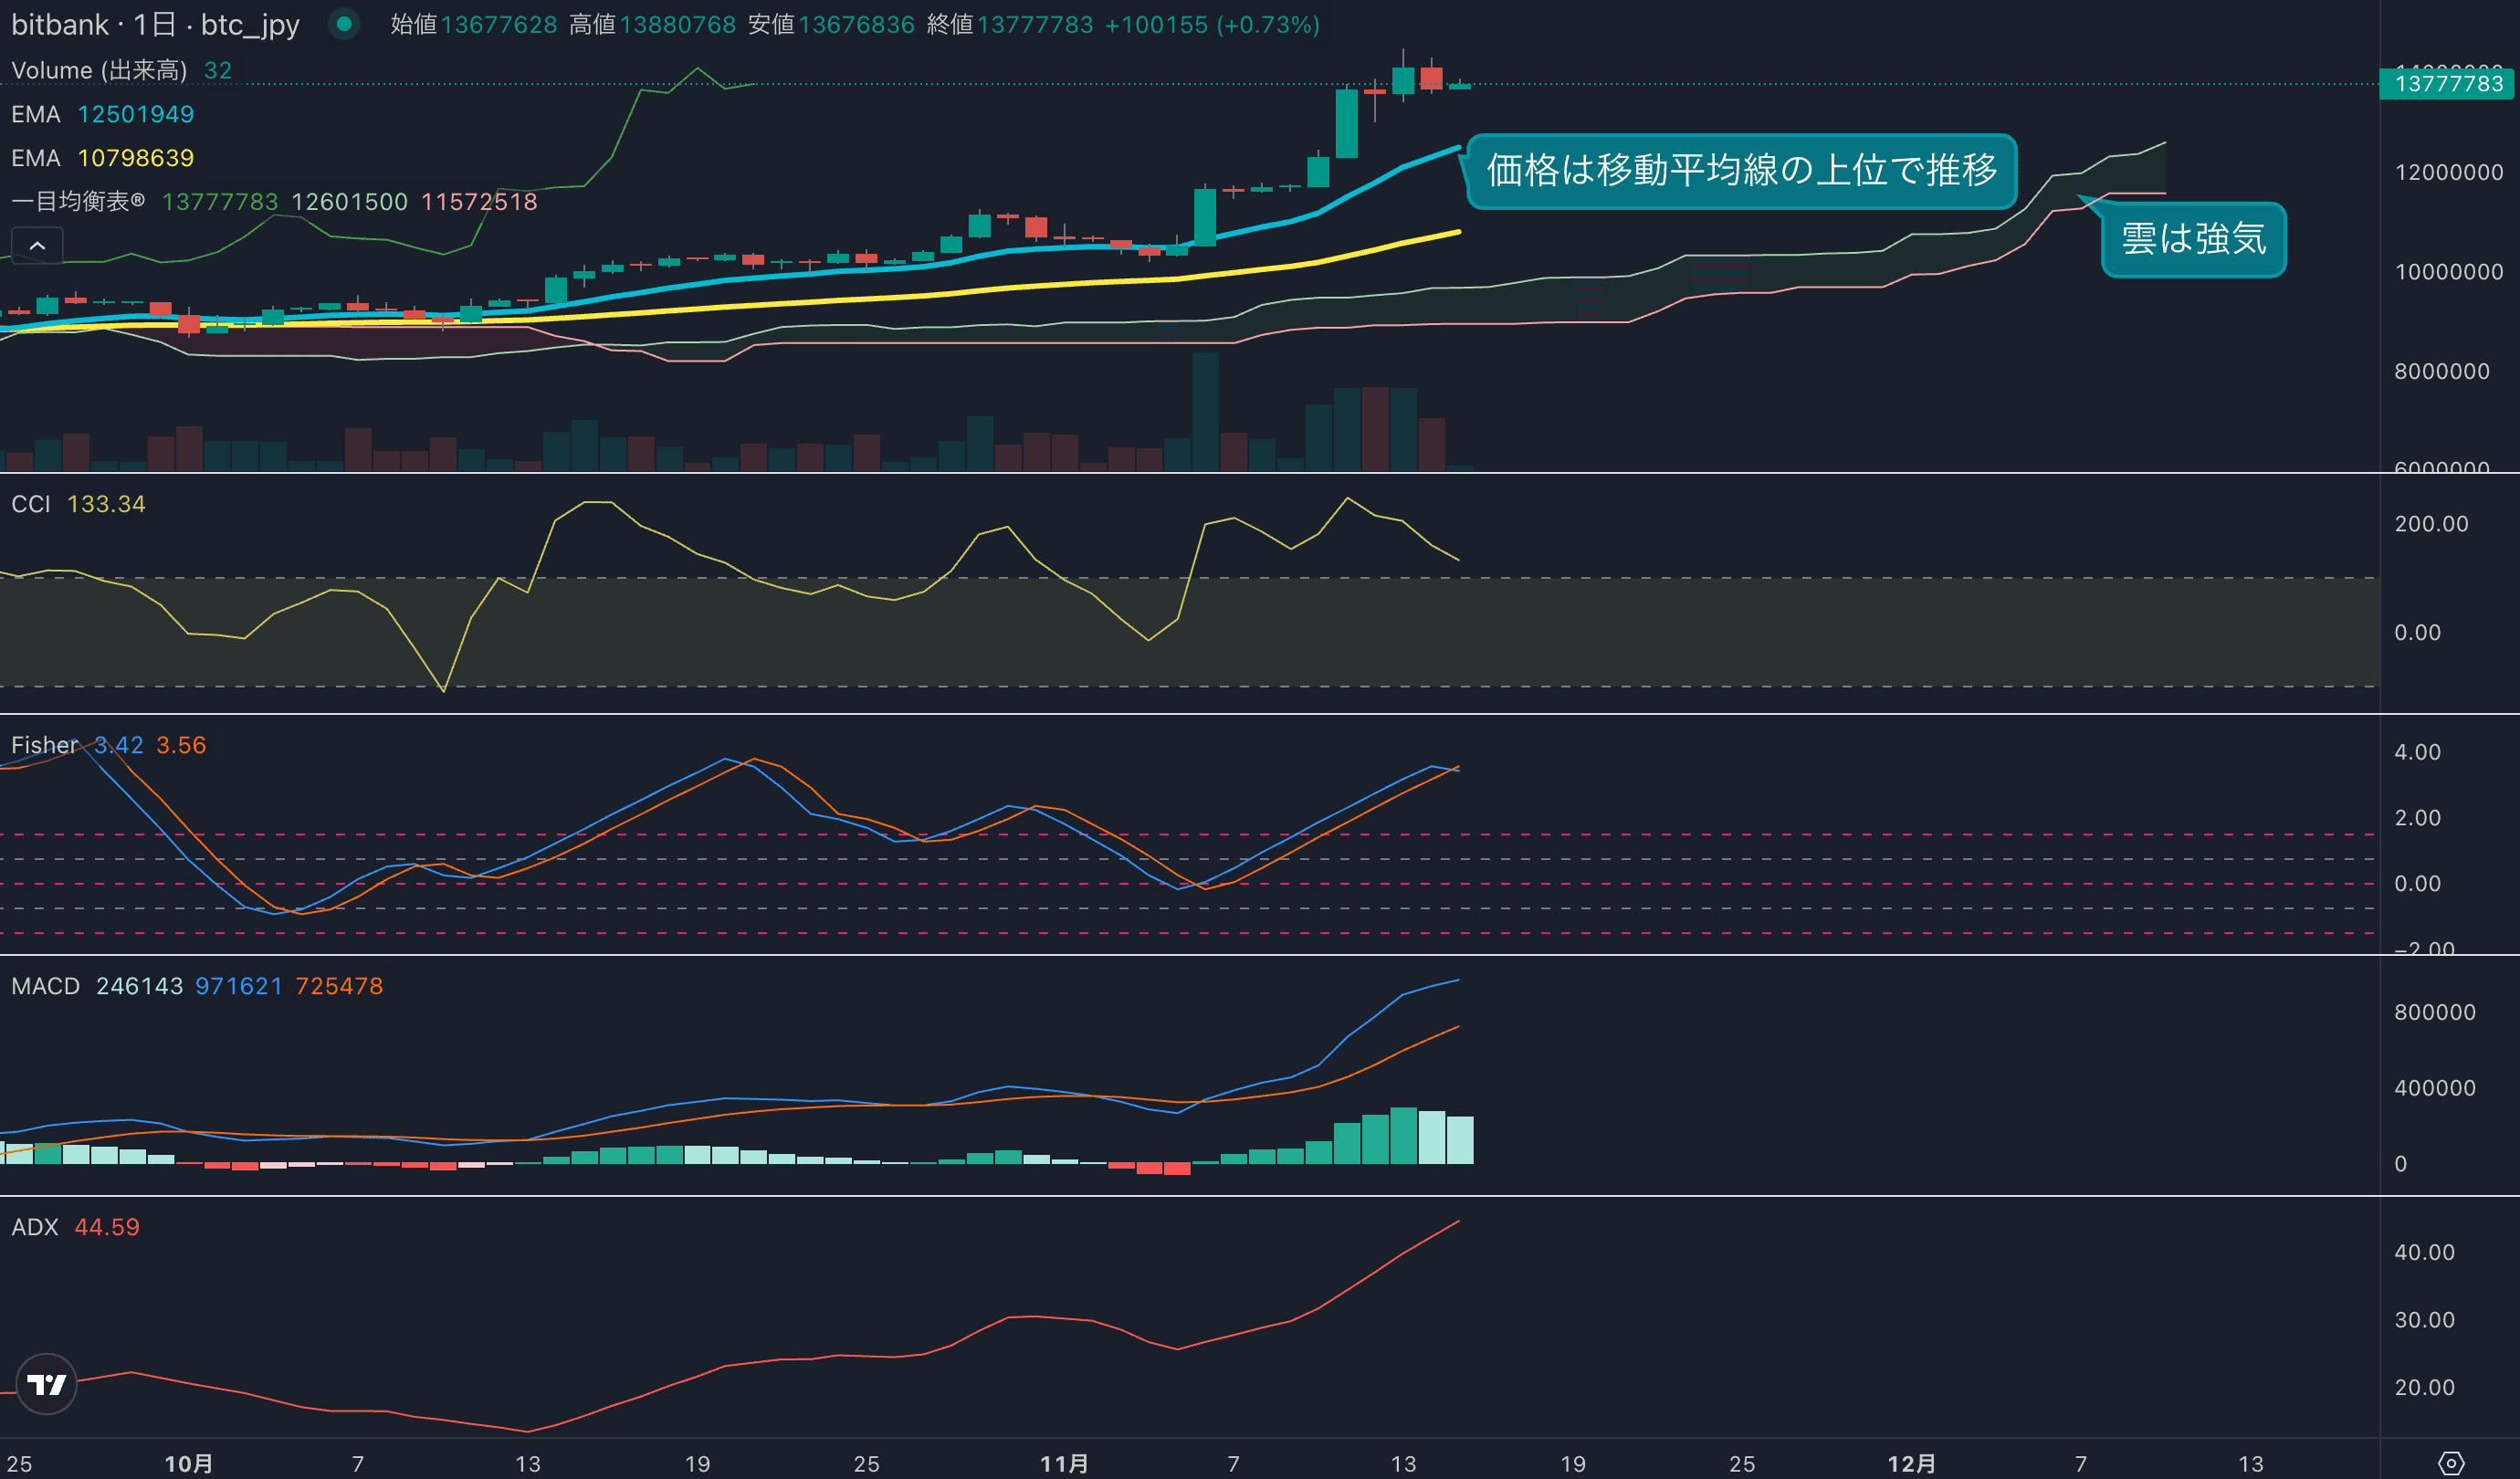Viewport: 2520px width, 1479px height.
Task: Select the Volume (出来高) indicator legend
Action: tap(98, 70)
